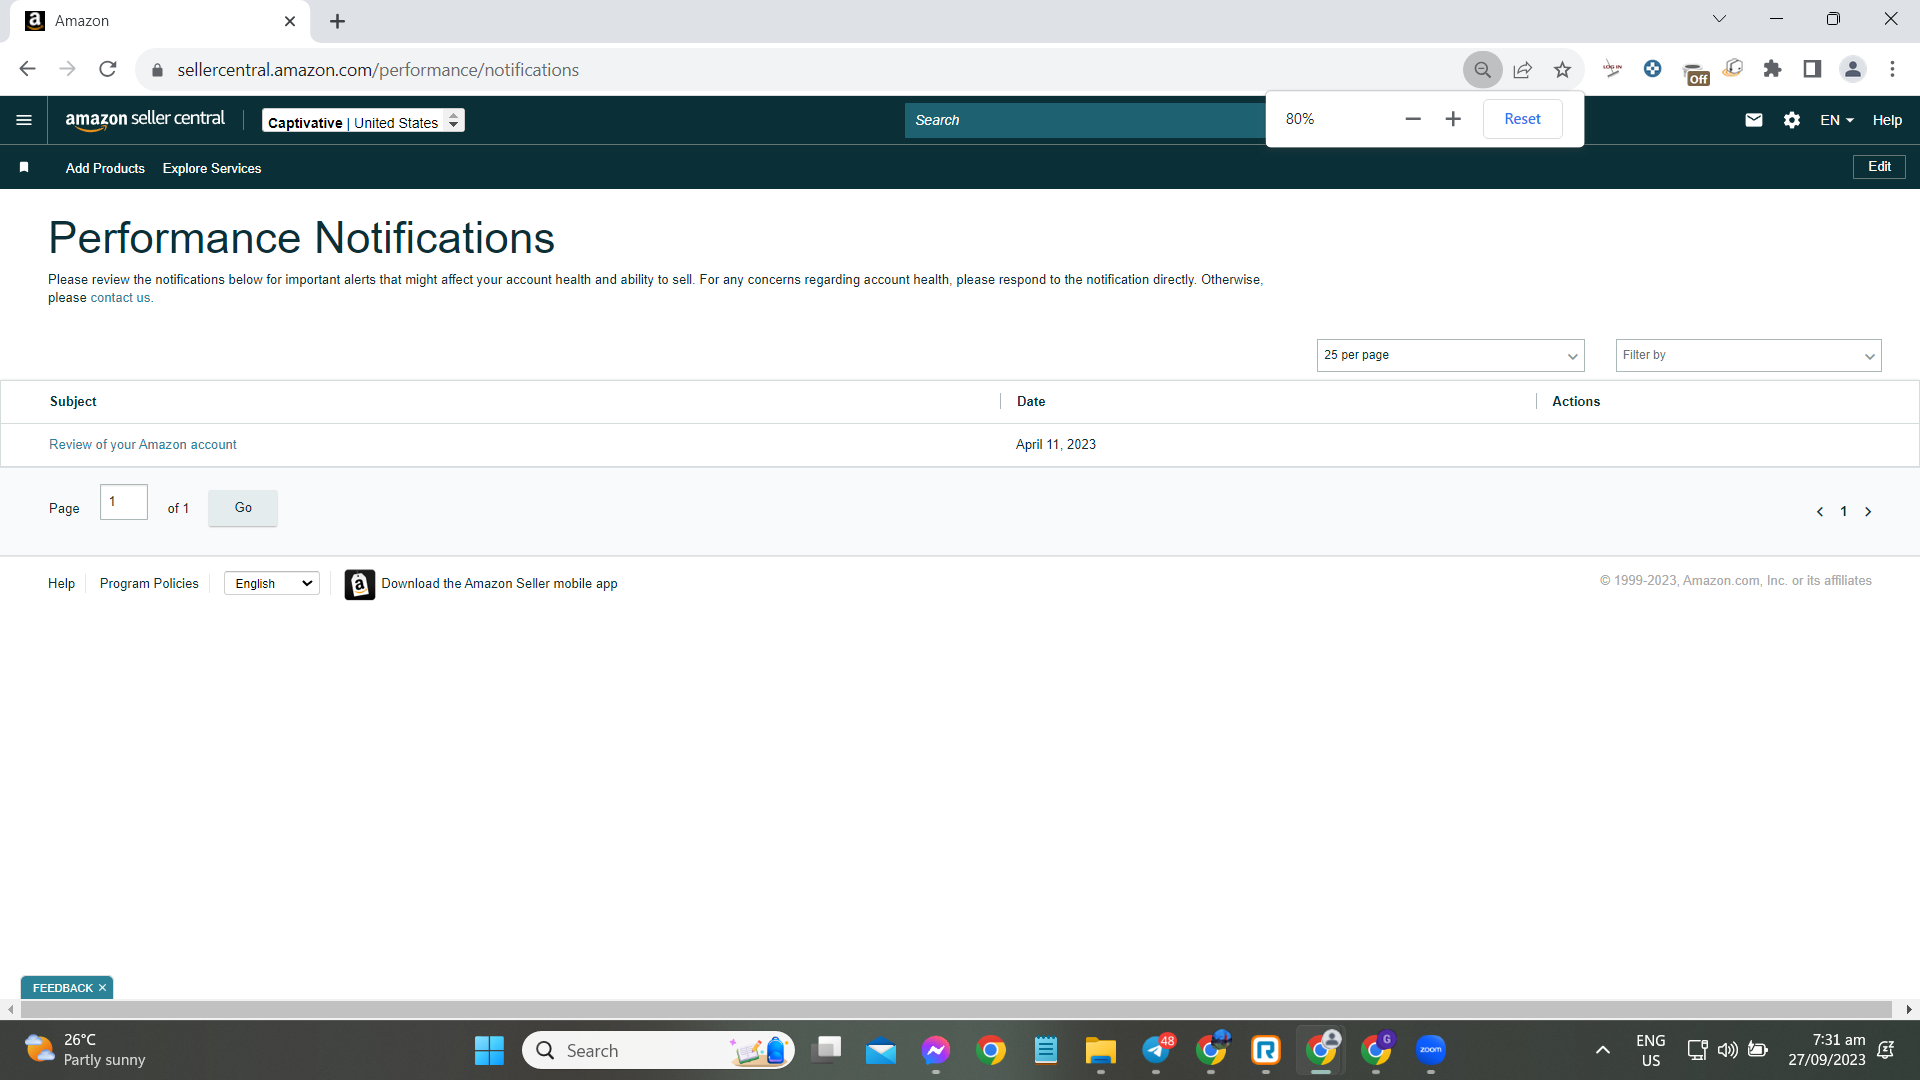This screenshot has width=1920, height=1080.
Task: Expand the Filter by dropdown
Action: (1748, 355)
